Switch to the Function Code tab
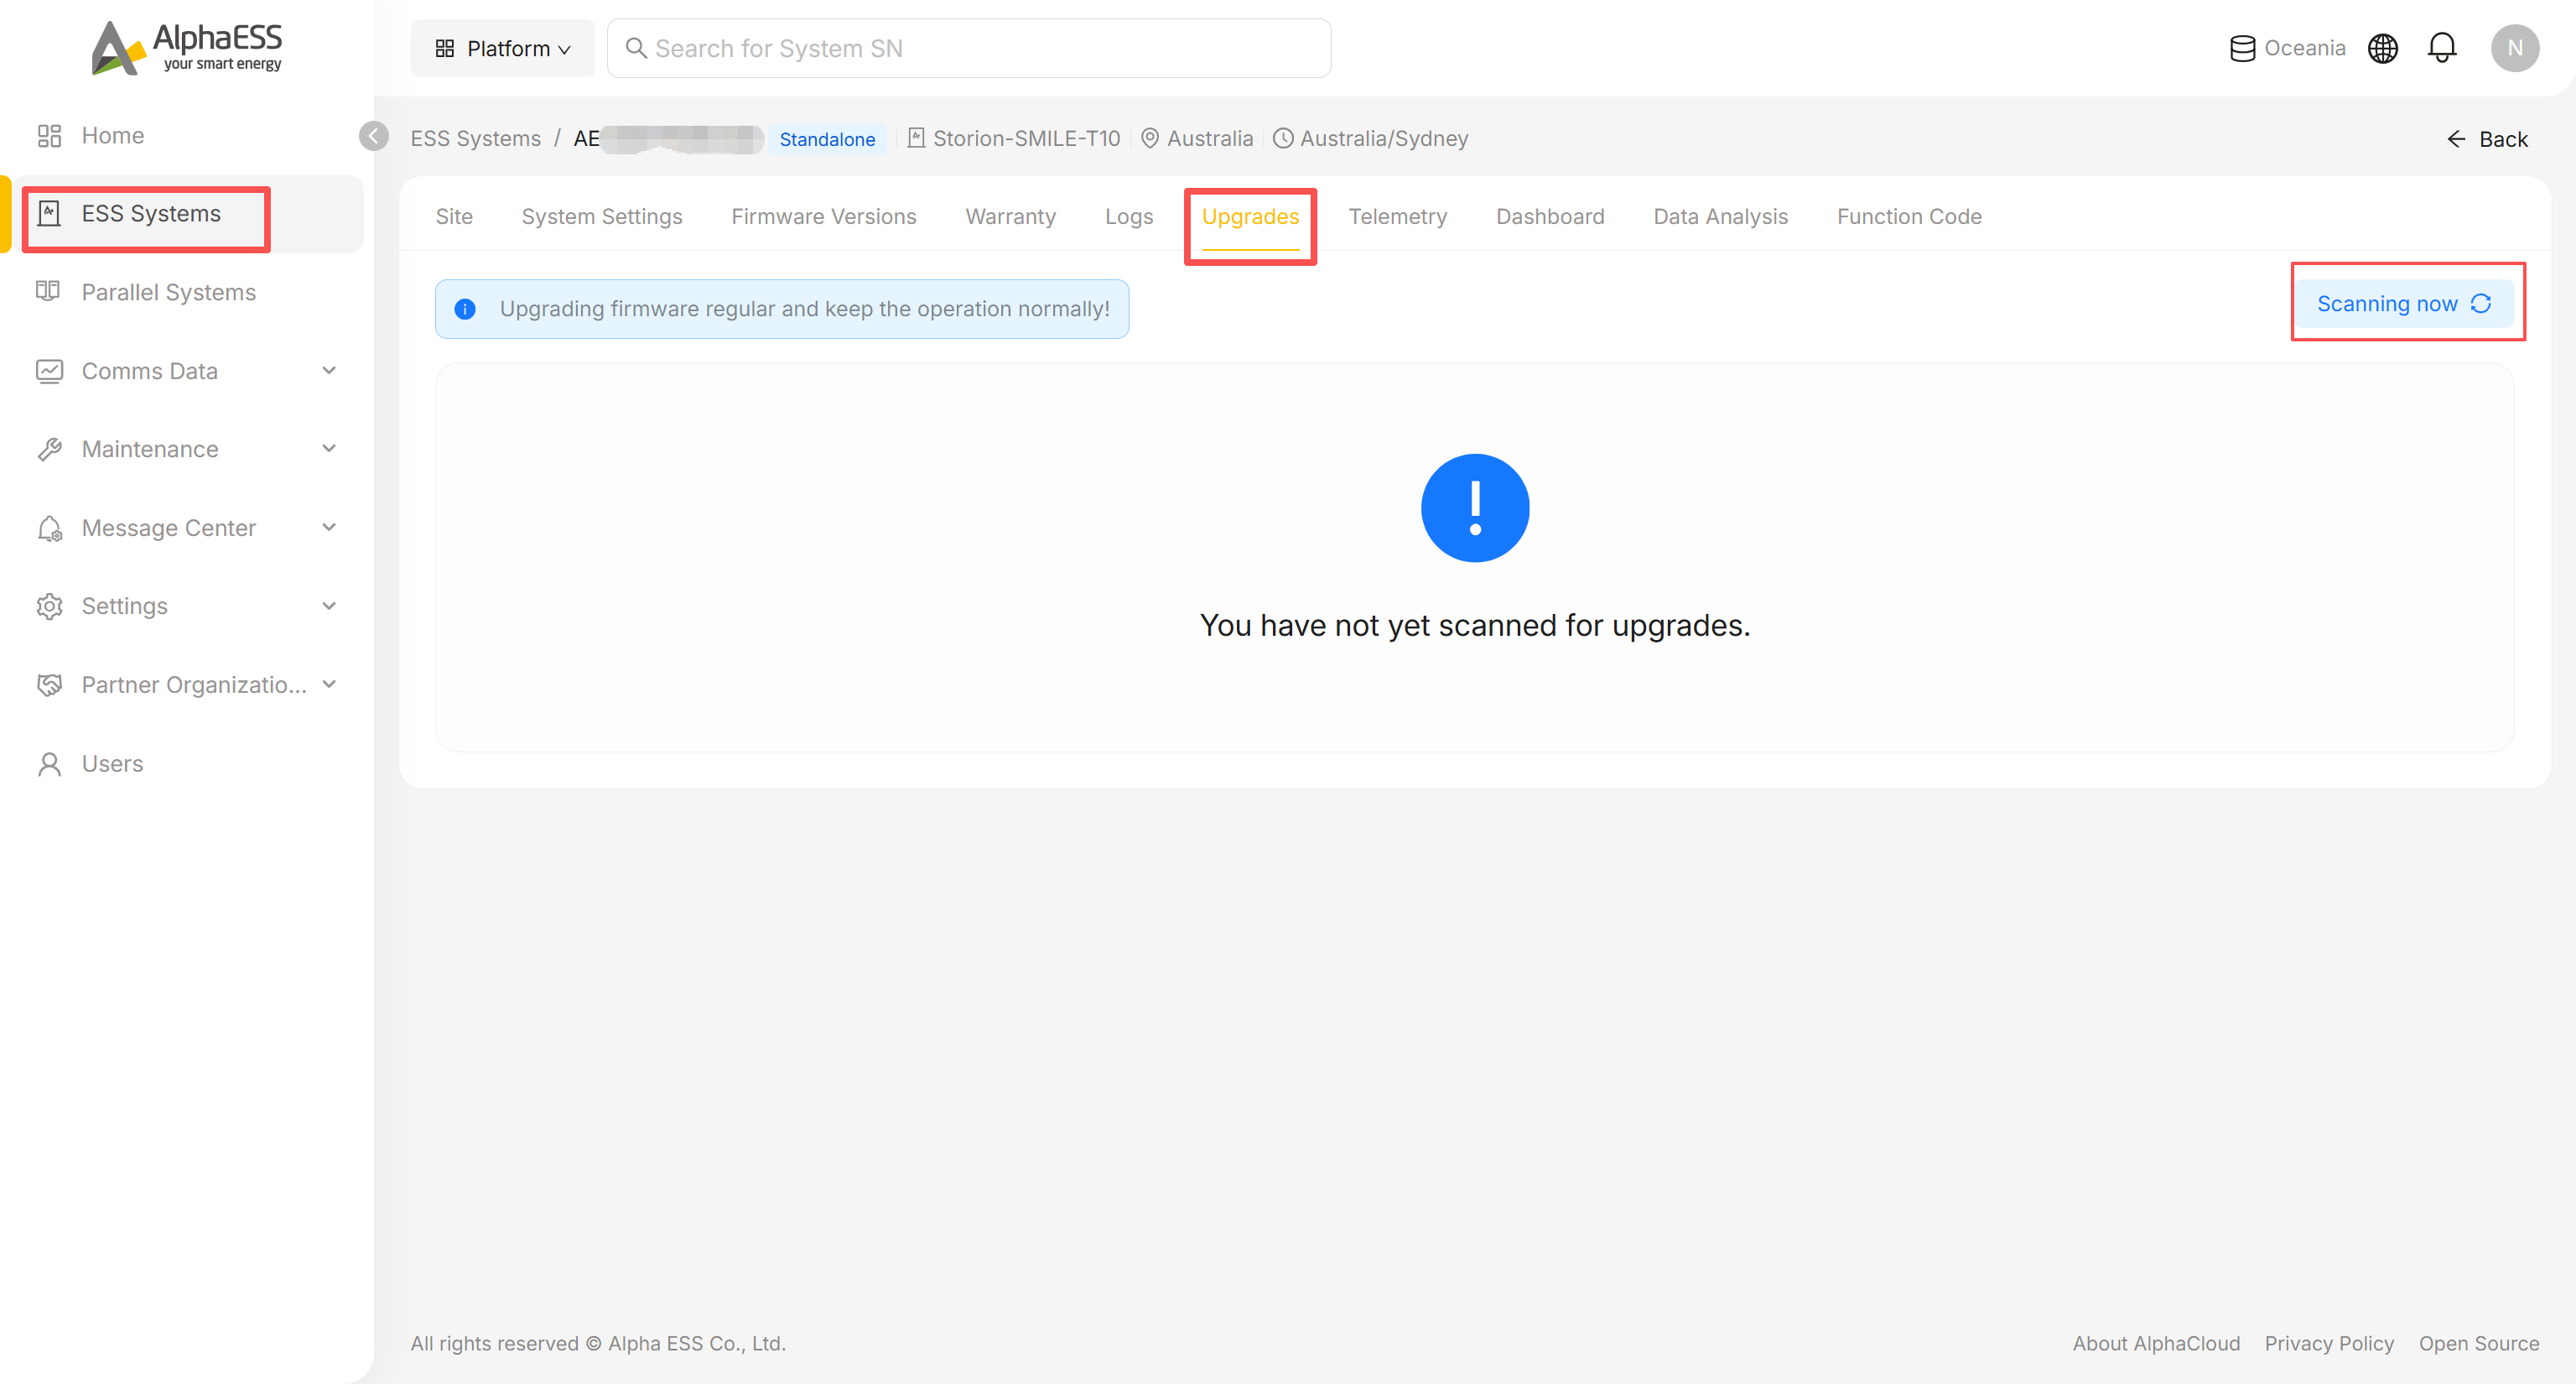This screenshot has height=1384, width=2576. click(x=1909, y=217)
